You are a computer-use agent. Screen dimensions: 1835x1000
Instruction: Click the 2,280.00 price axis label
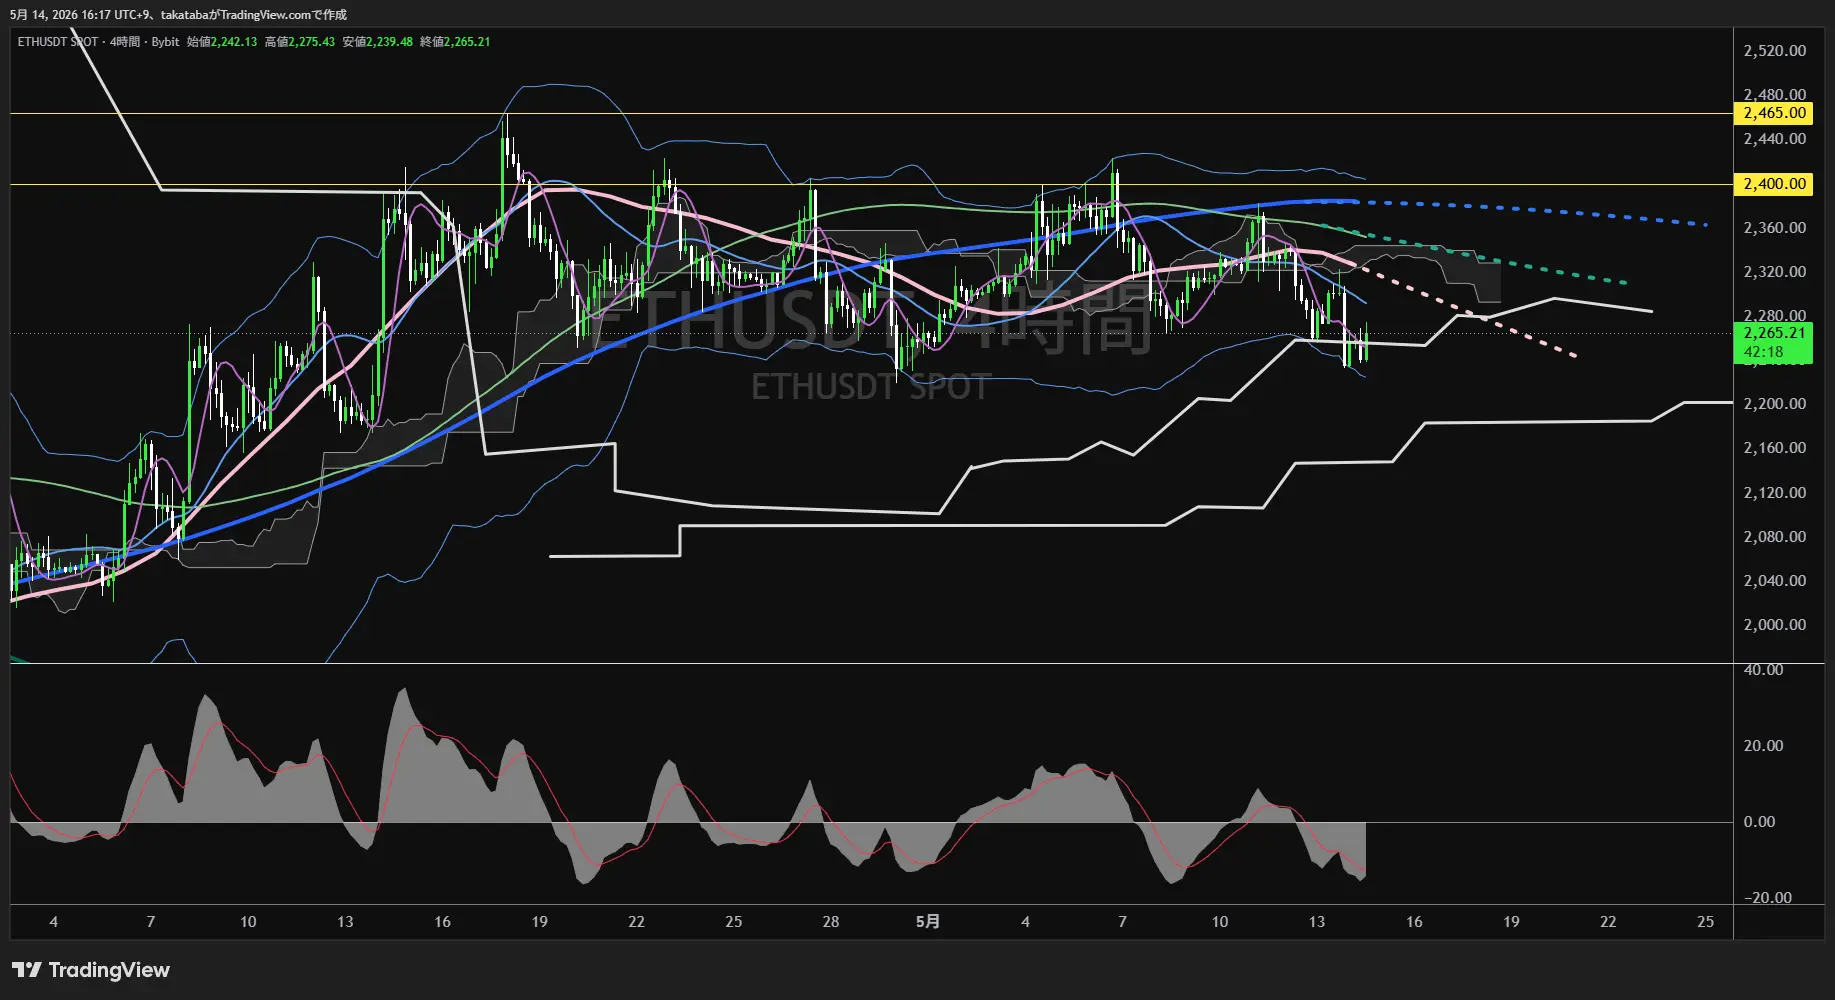click(x=1774, y=316)
